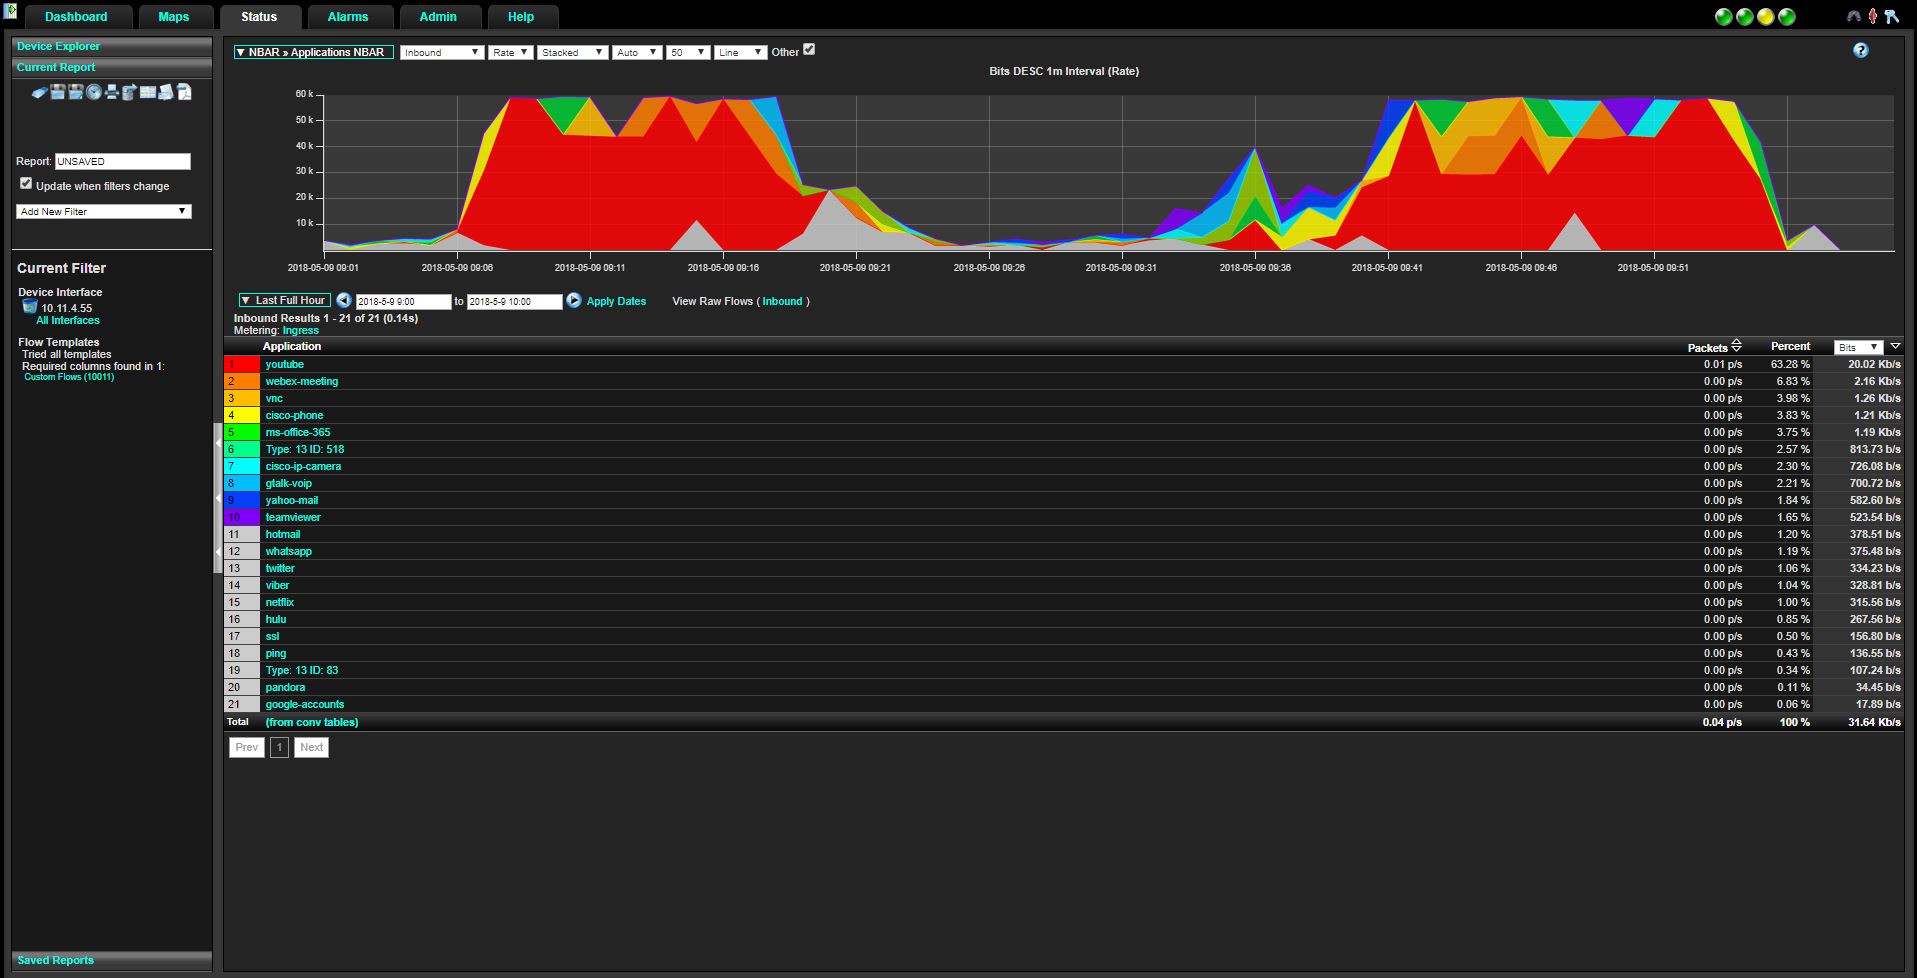Image resolution: width=1917 pixels, height=978 pixels.
Task: Toggle Update when filters change checkbox
Action: coord(26,184)
